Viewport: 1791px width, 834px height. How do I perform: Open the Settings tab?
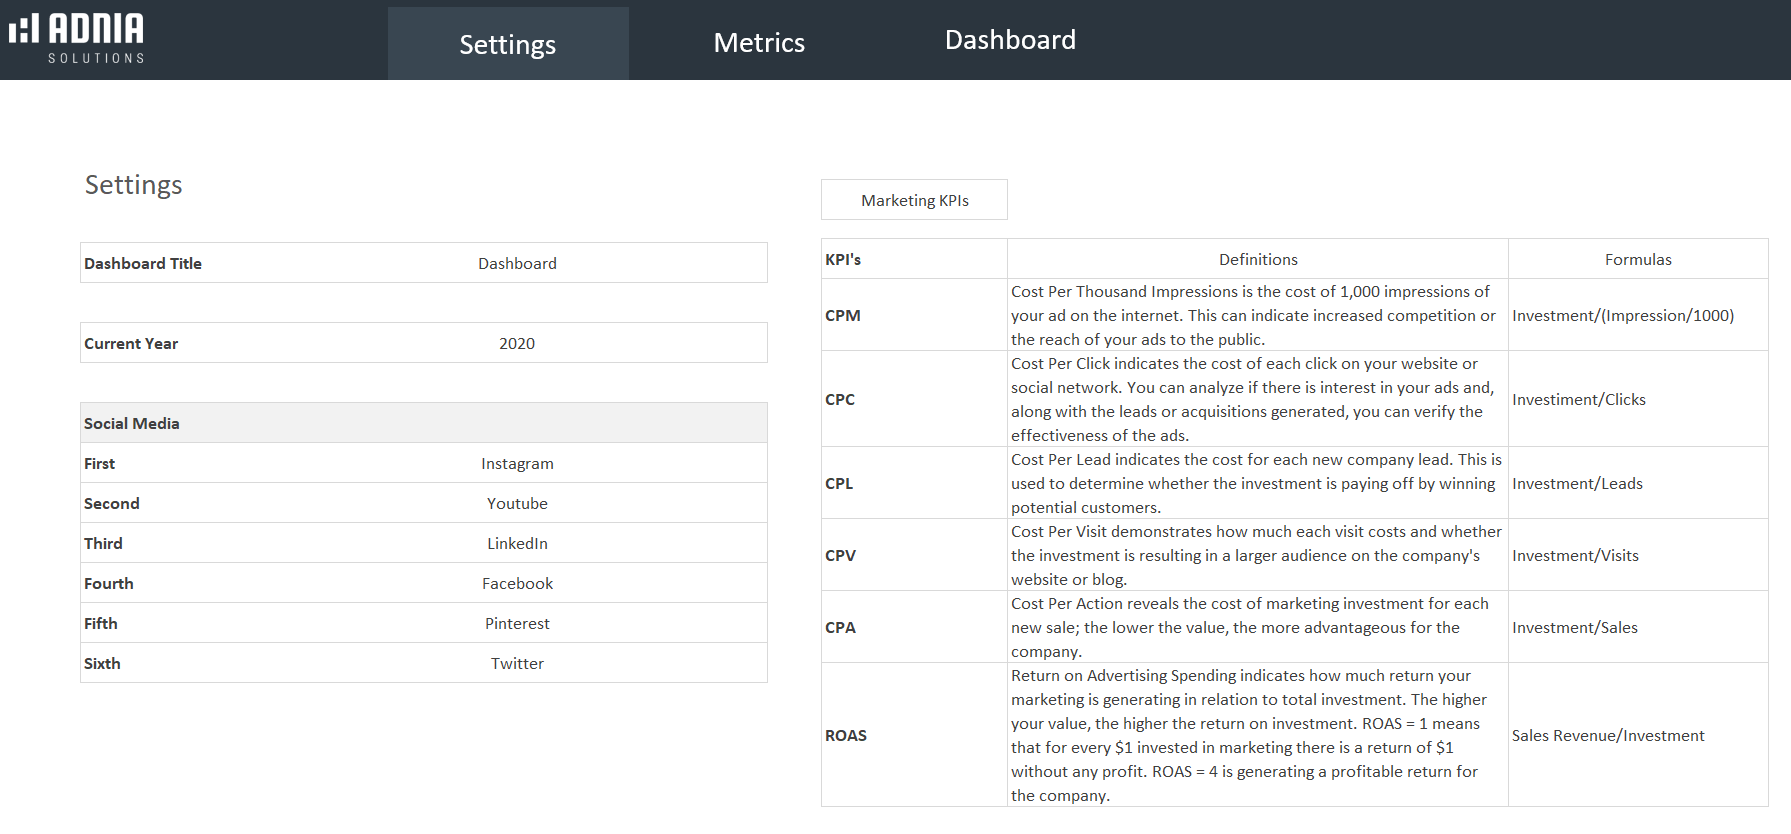click(x=507, y=44)
